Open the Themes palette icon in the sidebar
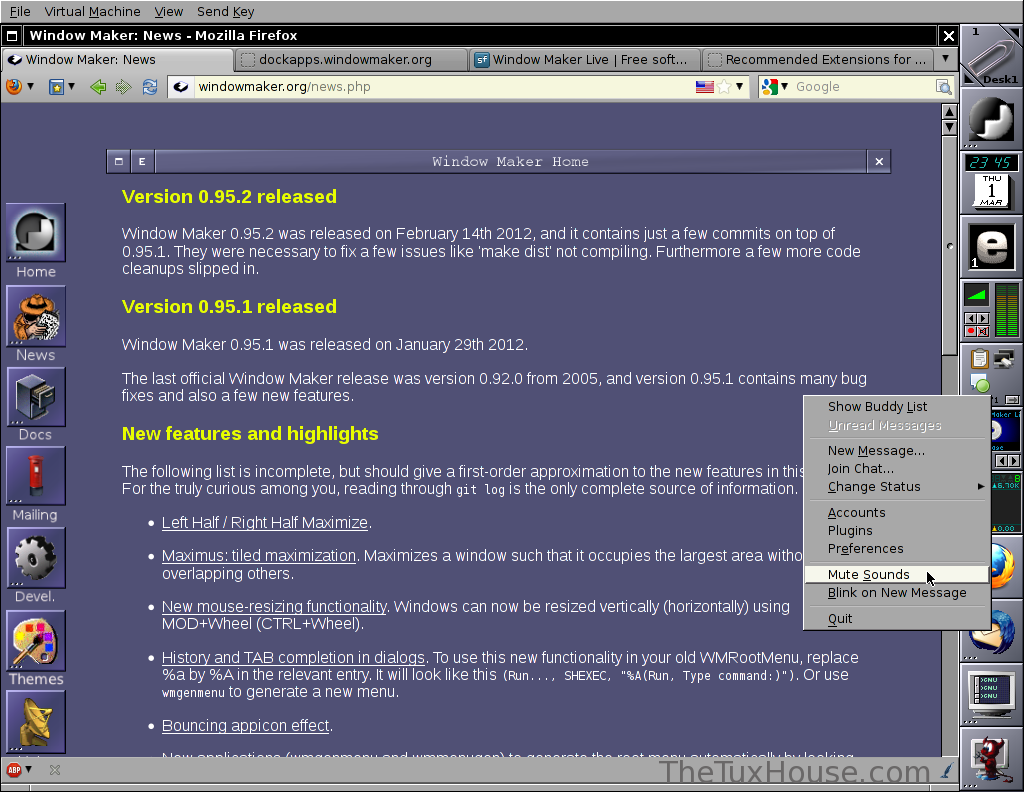This screenshot has width=1024, height=792. 35,641
